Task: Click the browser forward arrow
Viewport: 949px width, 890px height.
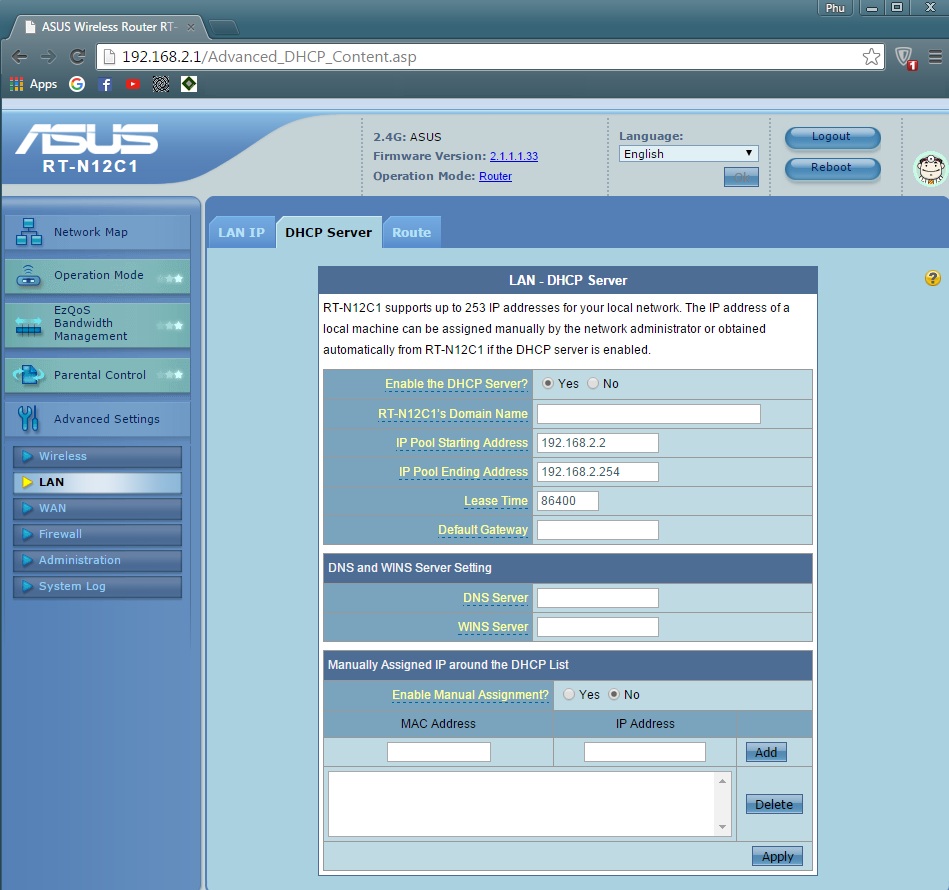Action: pos(48,57)
